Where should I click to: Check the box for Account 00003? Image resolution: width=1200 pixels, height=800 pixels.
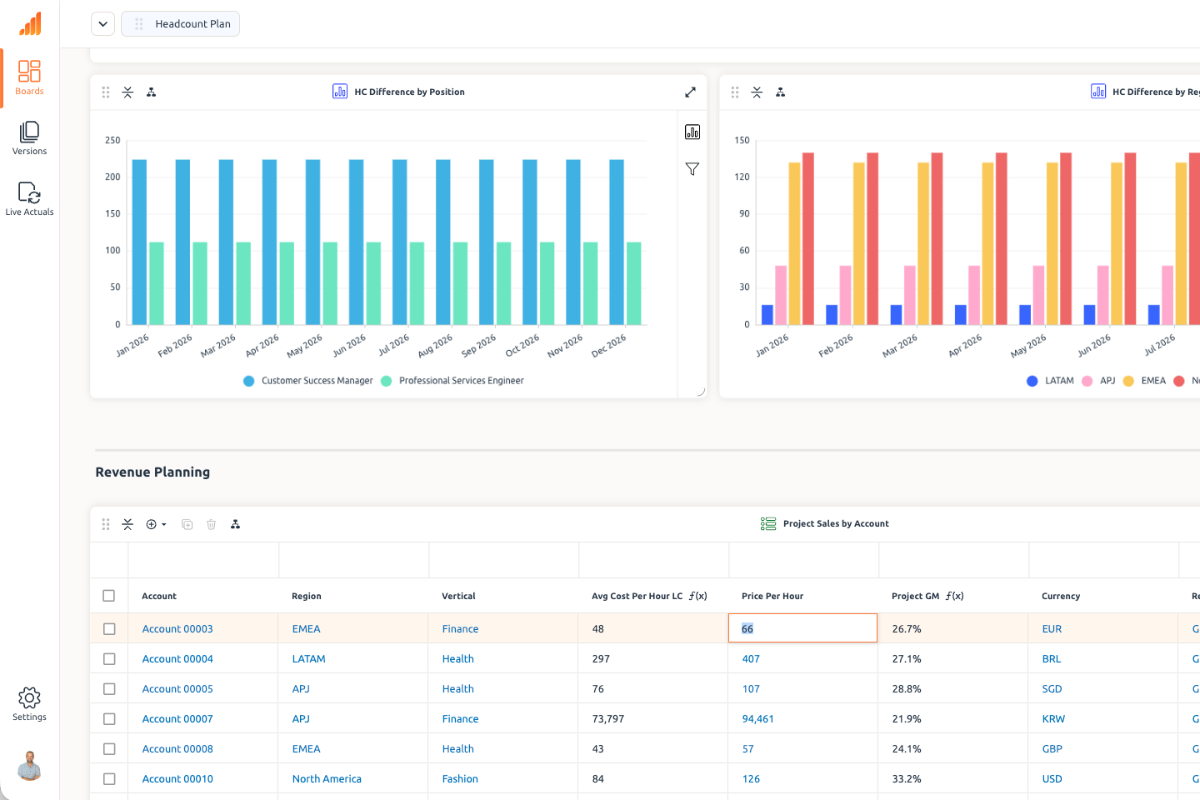pos(109,629)
